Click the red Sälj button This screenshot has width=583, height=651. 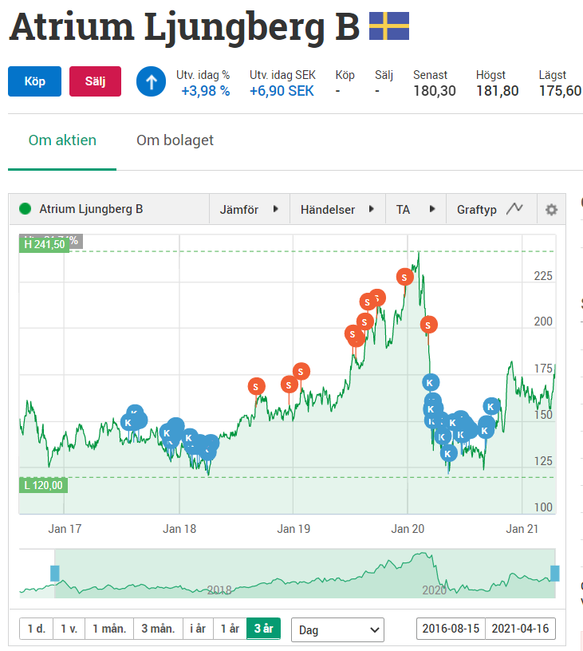[x=95, y=81]
